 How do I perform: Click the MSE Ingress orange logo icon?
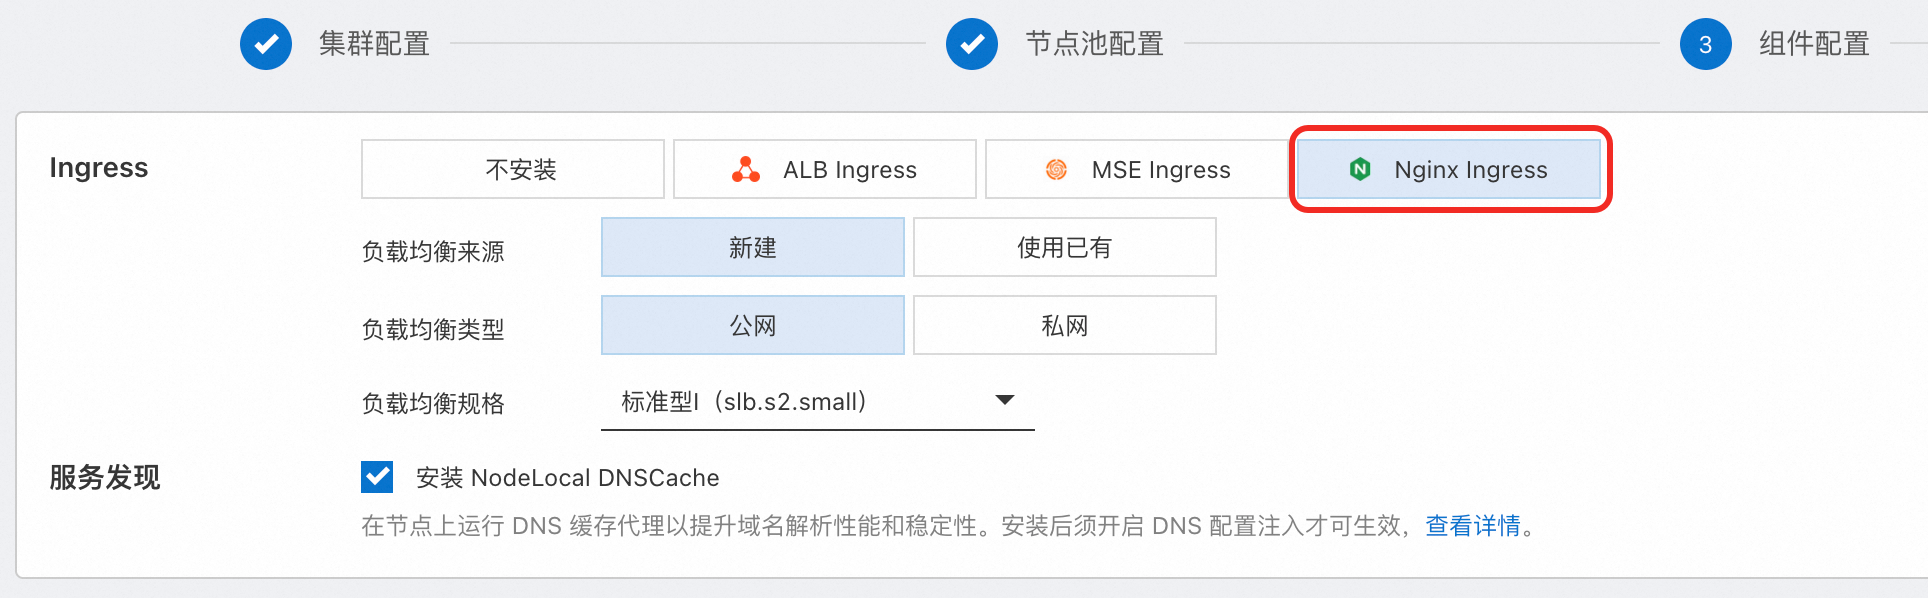point(1056,170)
